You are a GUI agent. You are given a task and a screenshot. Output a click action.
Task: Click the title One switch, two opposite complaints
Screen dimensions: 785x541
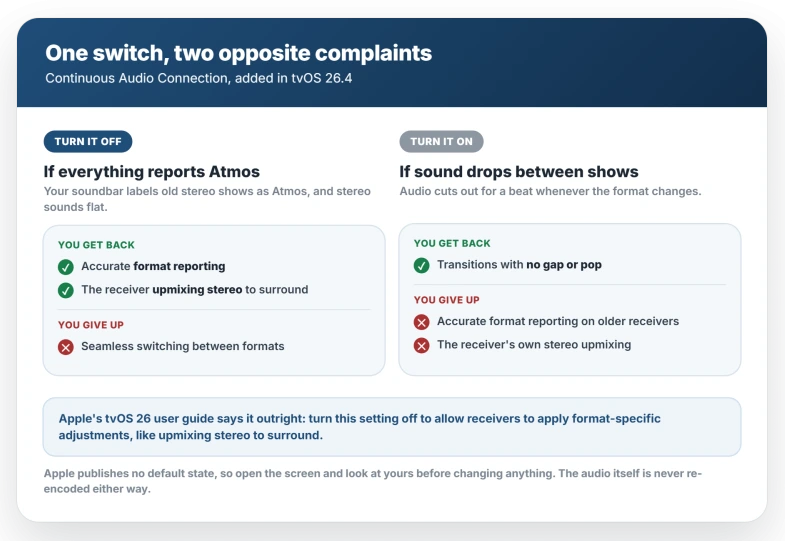click(239, 53)
